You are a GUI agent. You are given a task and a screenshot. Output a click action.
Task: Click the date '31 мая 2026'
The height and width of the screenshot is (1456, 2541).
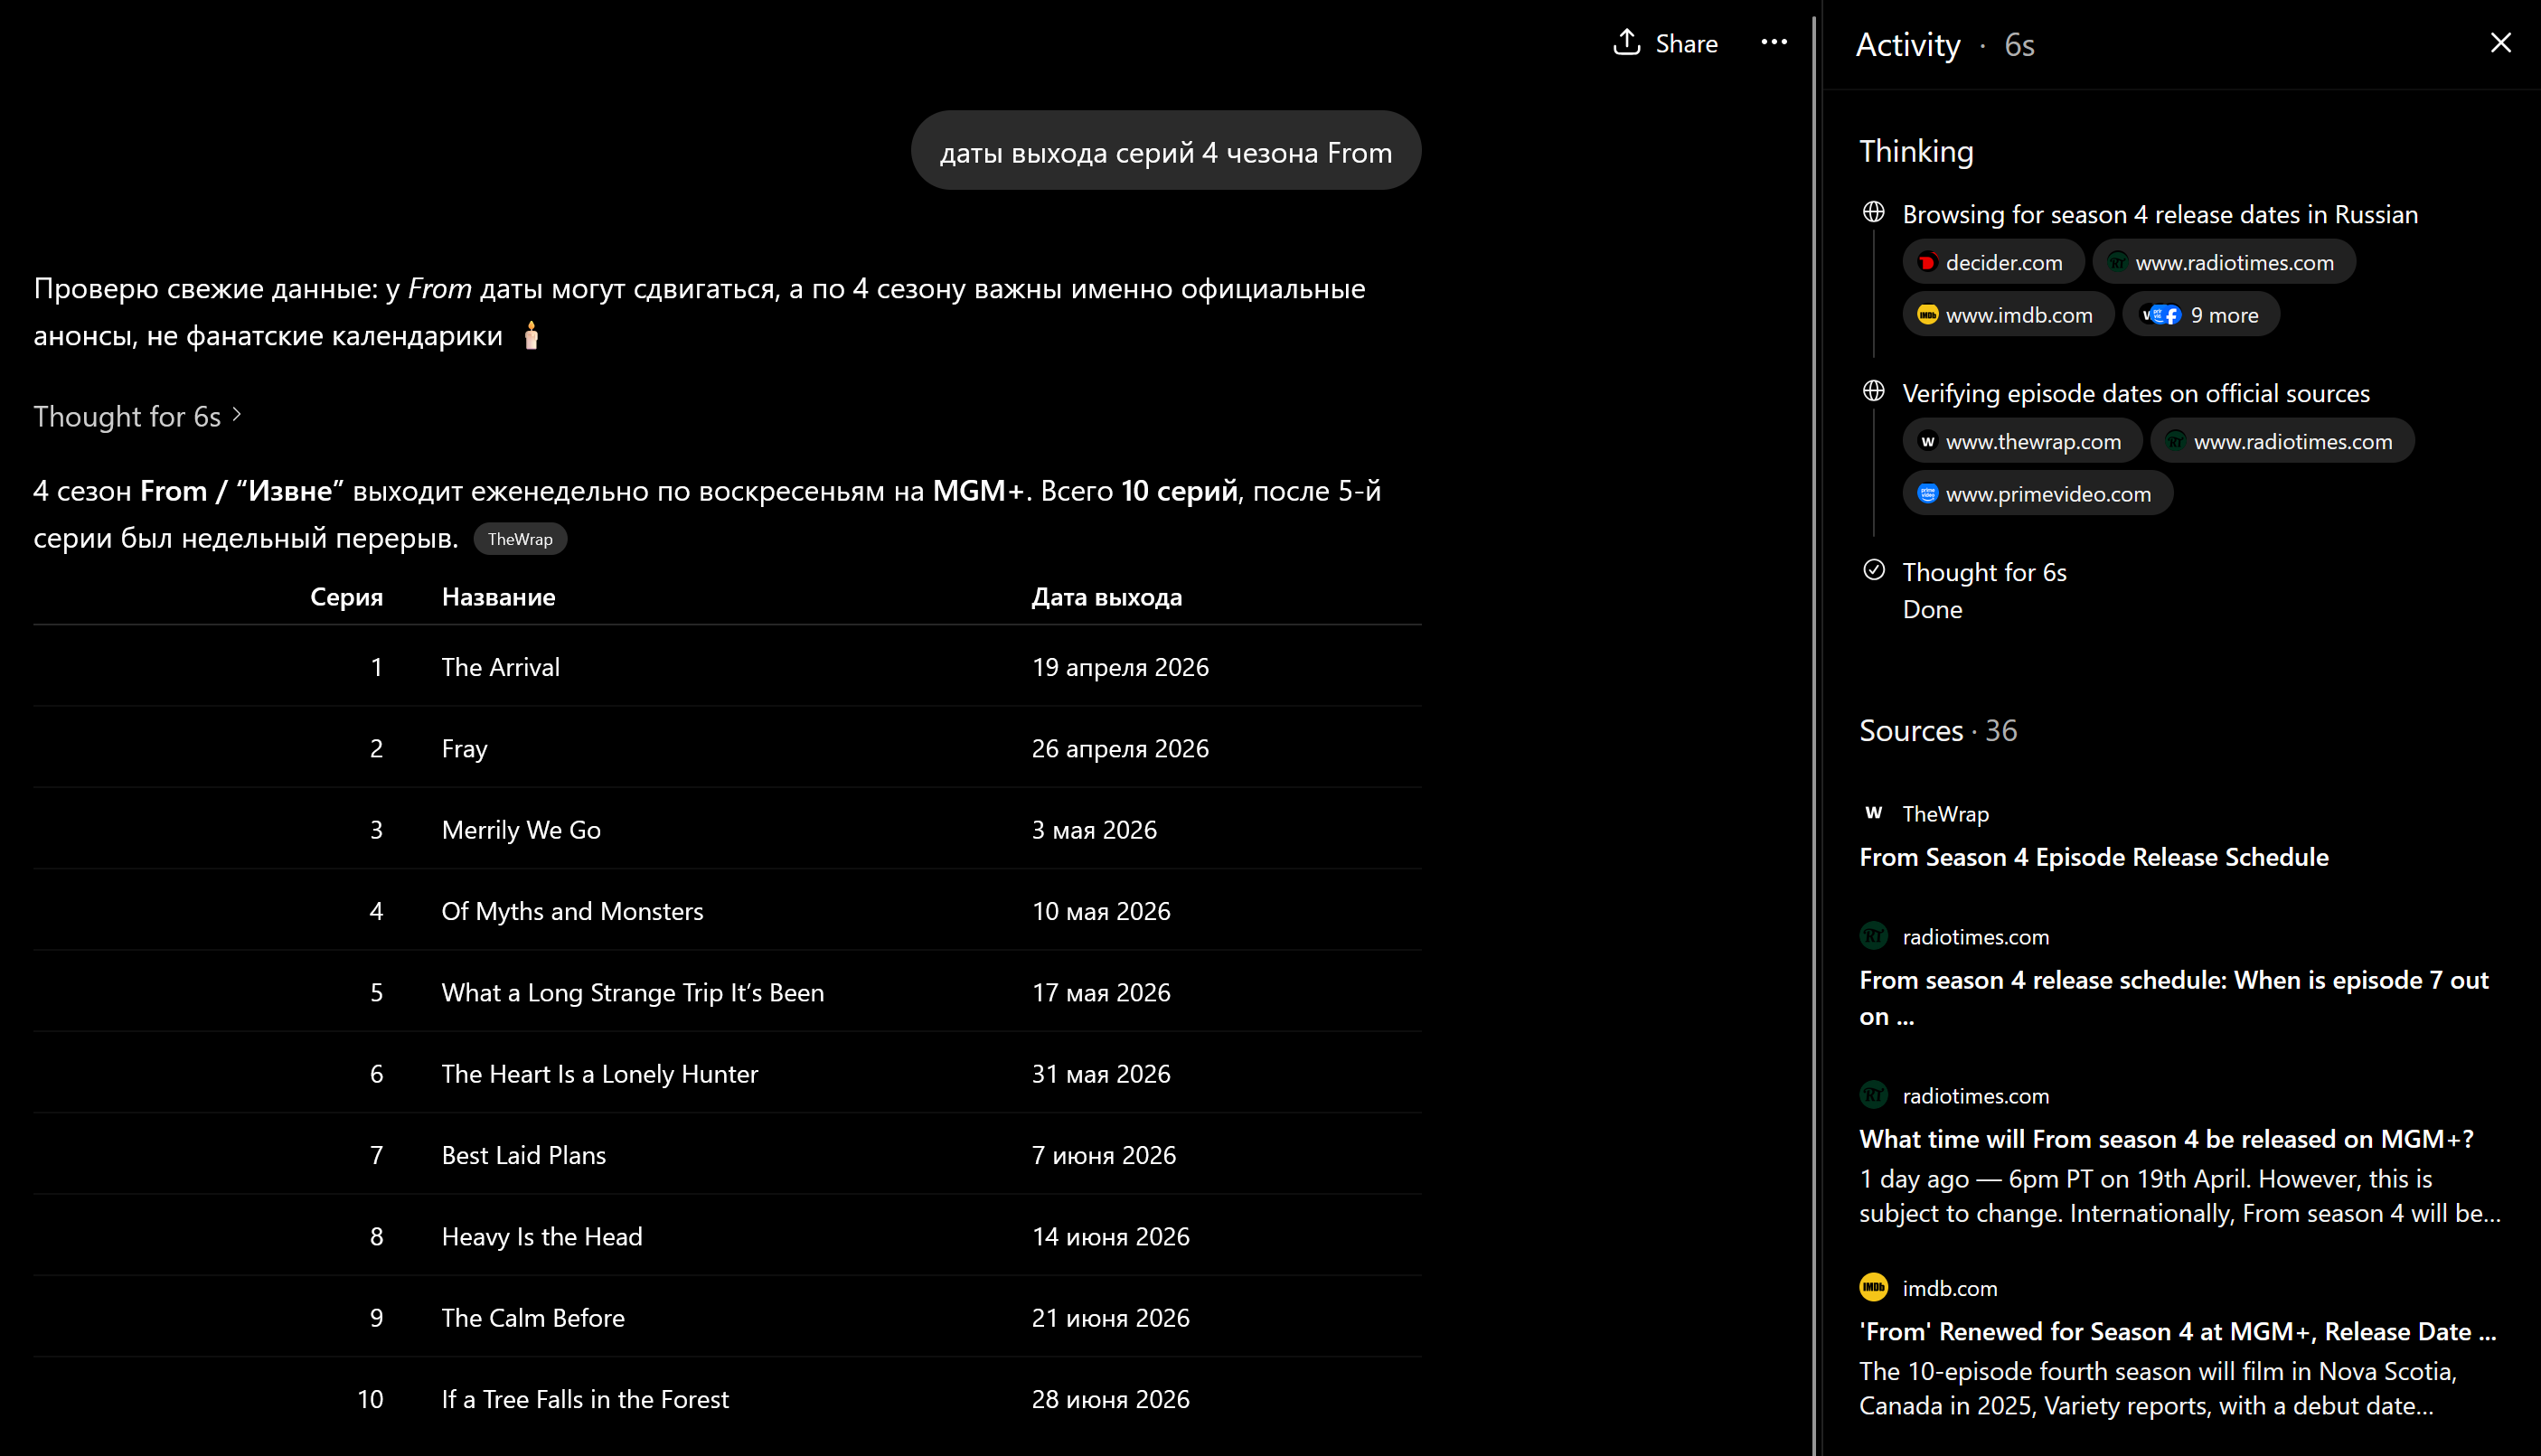1101,1074
